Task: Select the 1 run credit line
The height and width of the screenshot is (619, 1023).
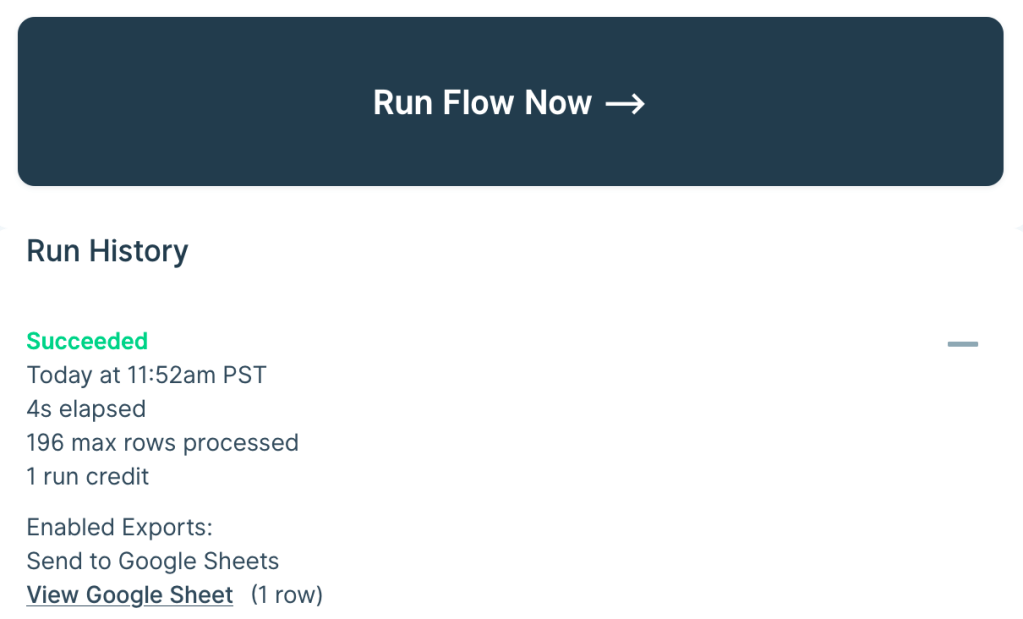Action: pos(87,477)
